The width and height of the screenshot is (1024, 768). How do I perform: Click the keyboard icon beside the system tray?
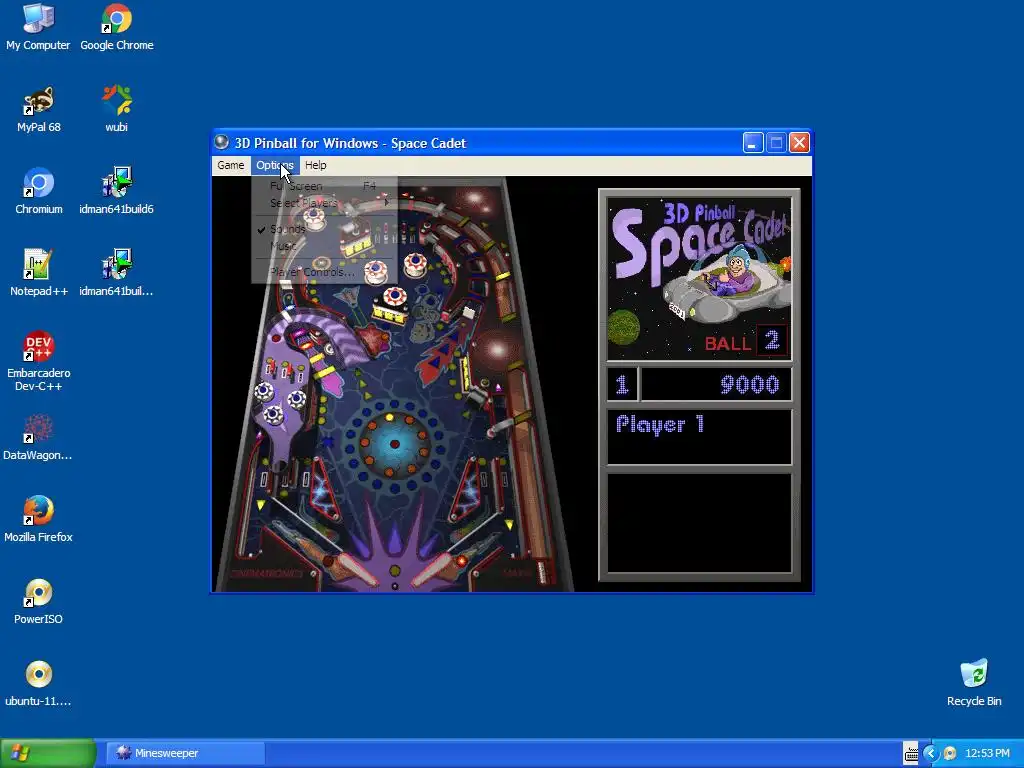[911, 753]
